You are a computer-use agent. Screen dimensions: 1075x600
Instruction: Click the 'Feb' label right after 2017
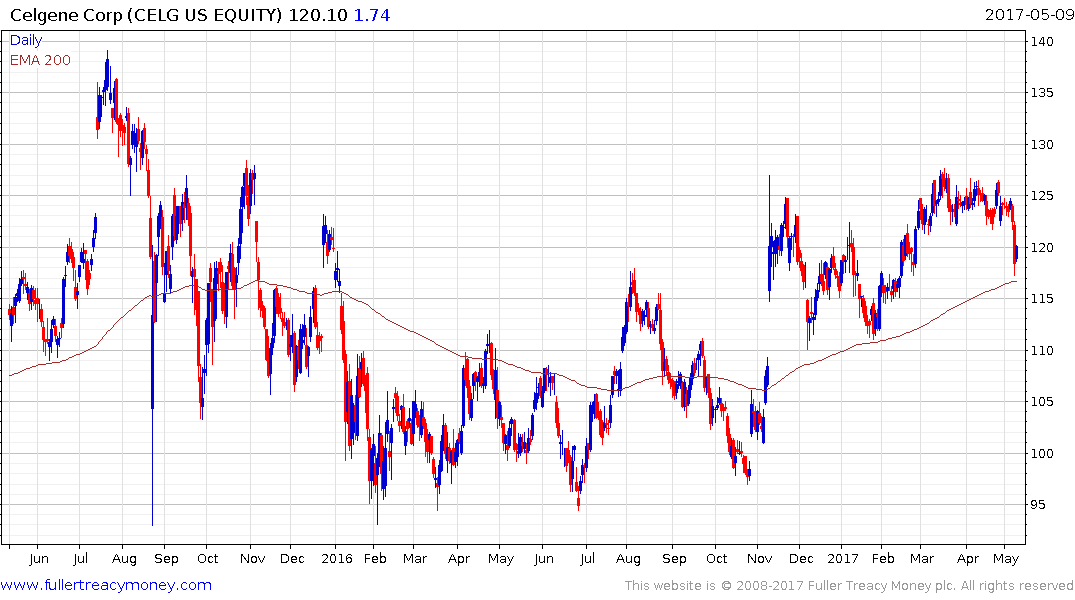[883, 558]
